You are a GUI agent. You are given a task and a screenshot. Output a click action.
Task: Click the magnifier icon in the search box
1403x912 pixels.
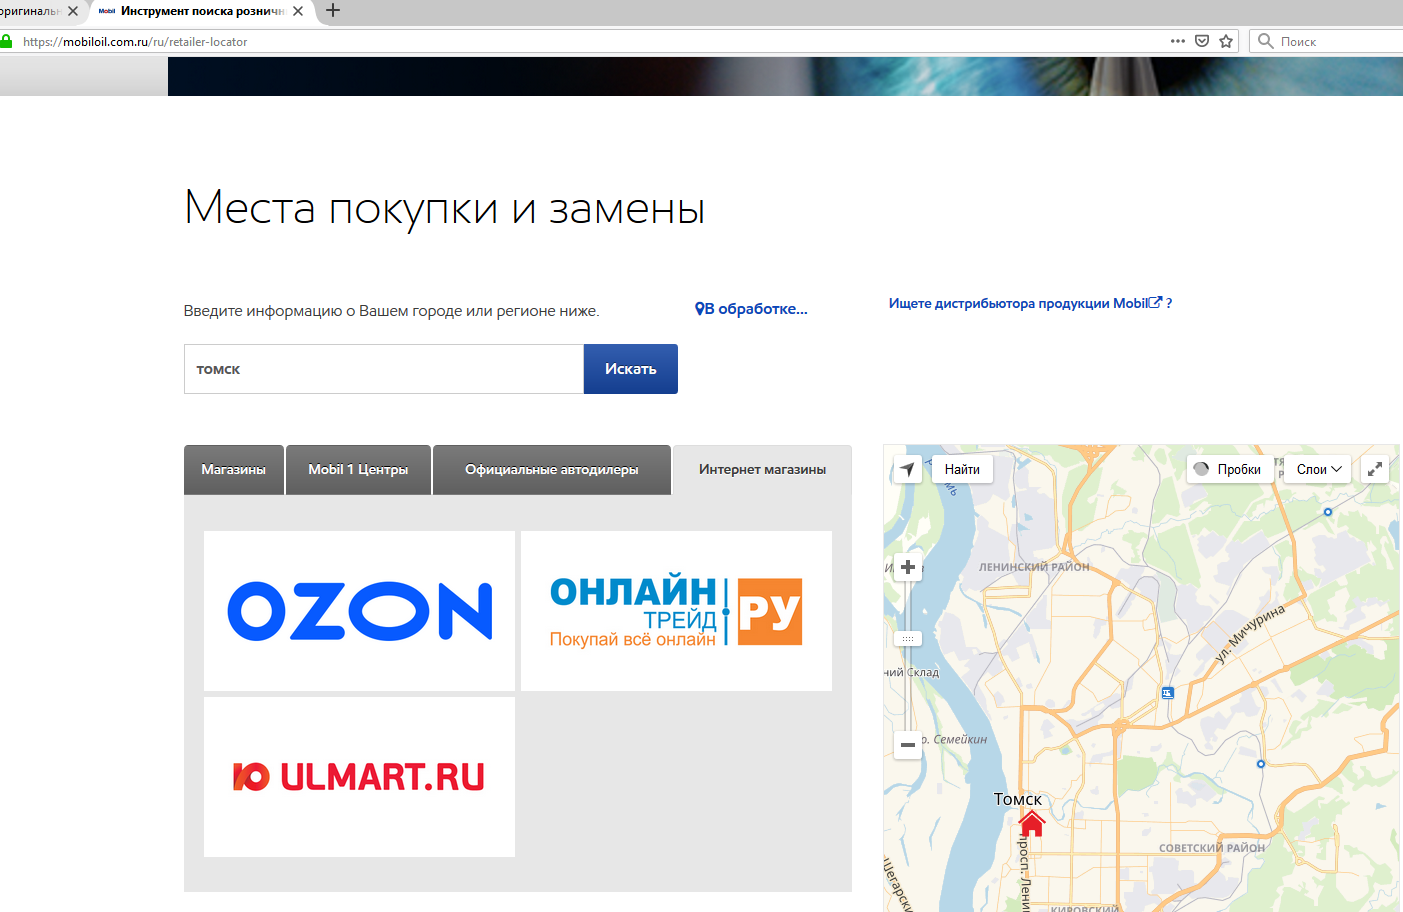(1266, 41)
